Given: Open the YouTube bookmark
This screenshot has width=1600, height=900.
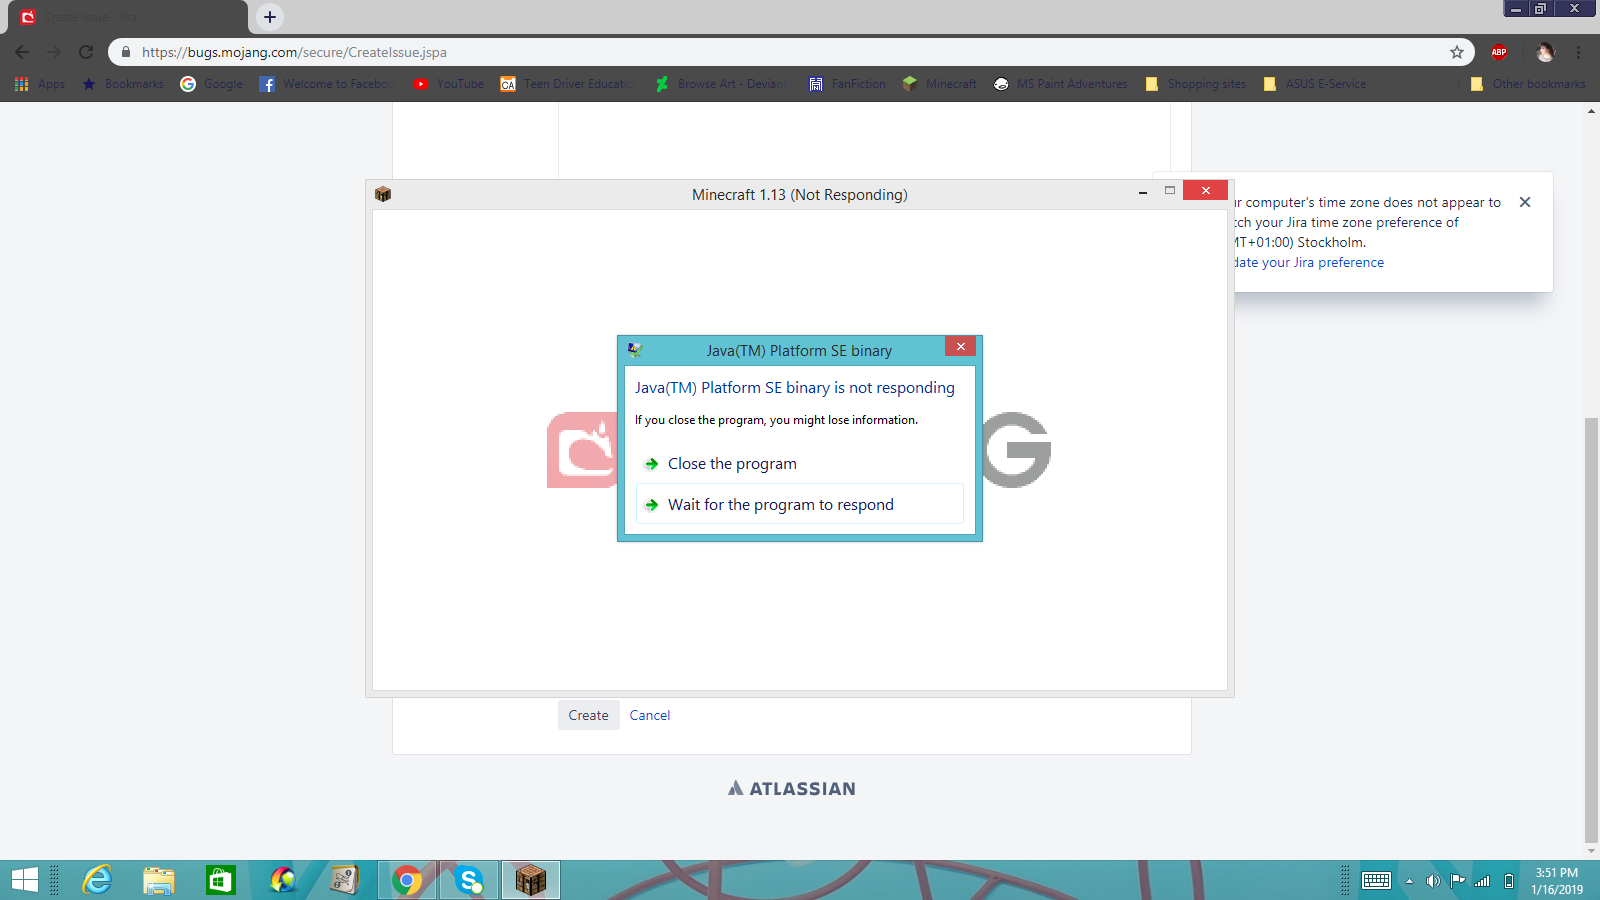Looking at the screenshot, I should (x=448, y=84).
